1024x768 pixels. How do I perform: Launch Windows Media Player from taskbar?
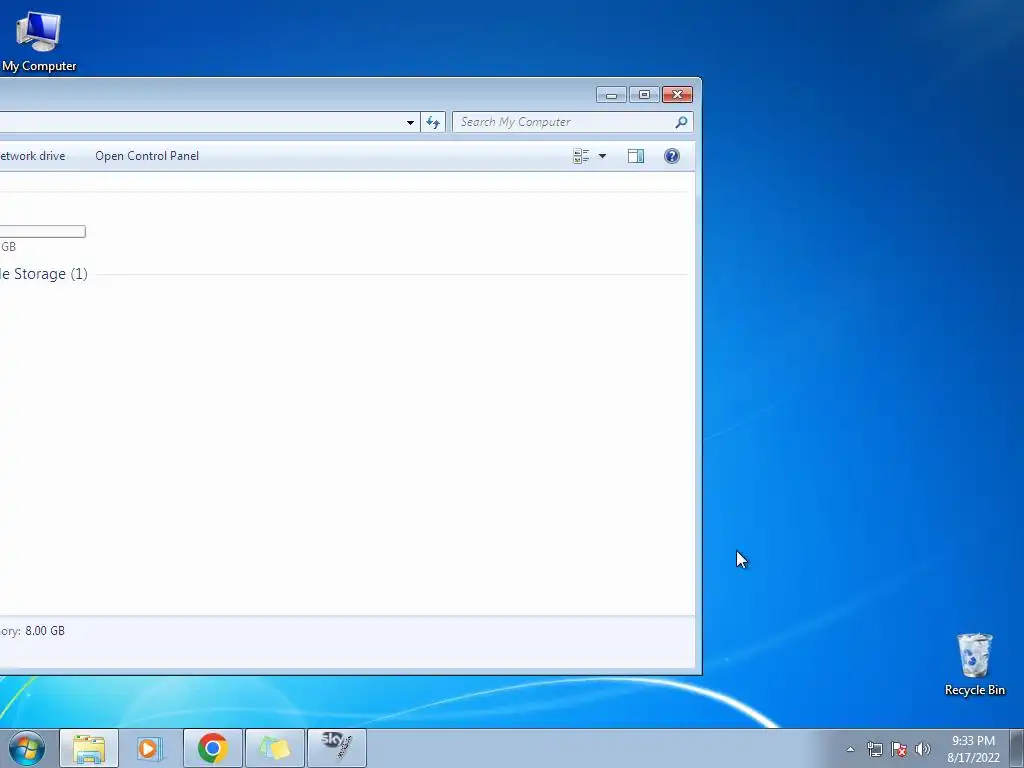tap(150, 748)
